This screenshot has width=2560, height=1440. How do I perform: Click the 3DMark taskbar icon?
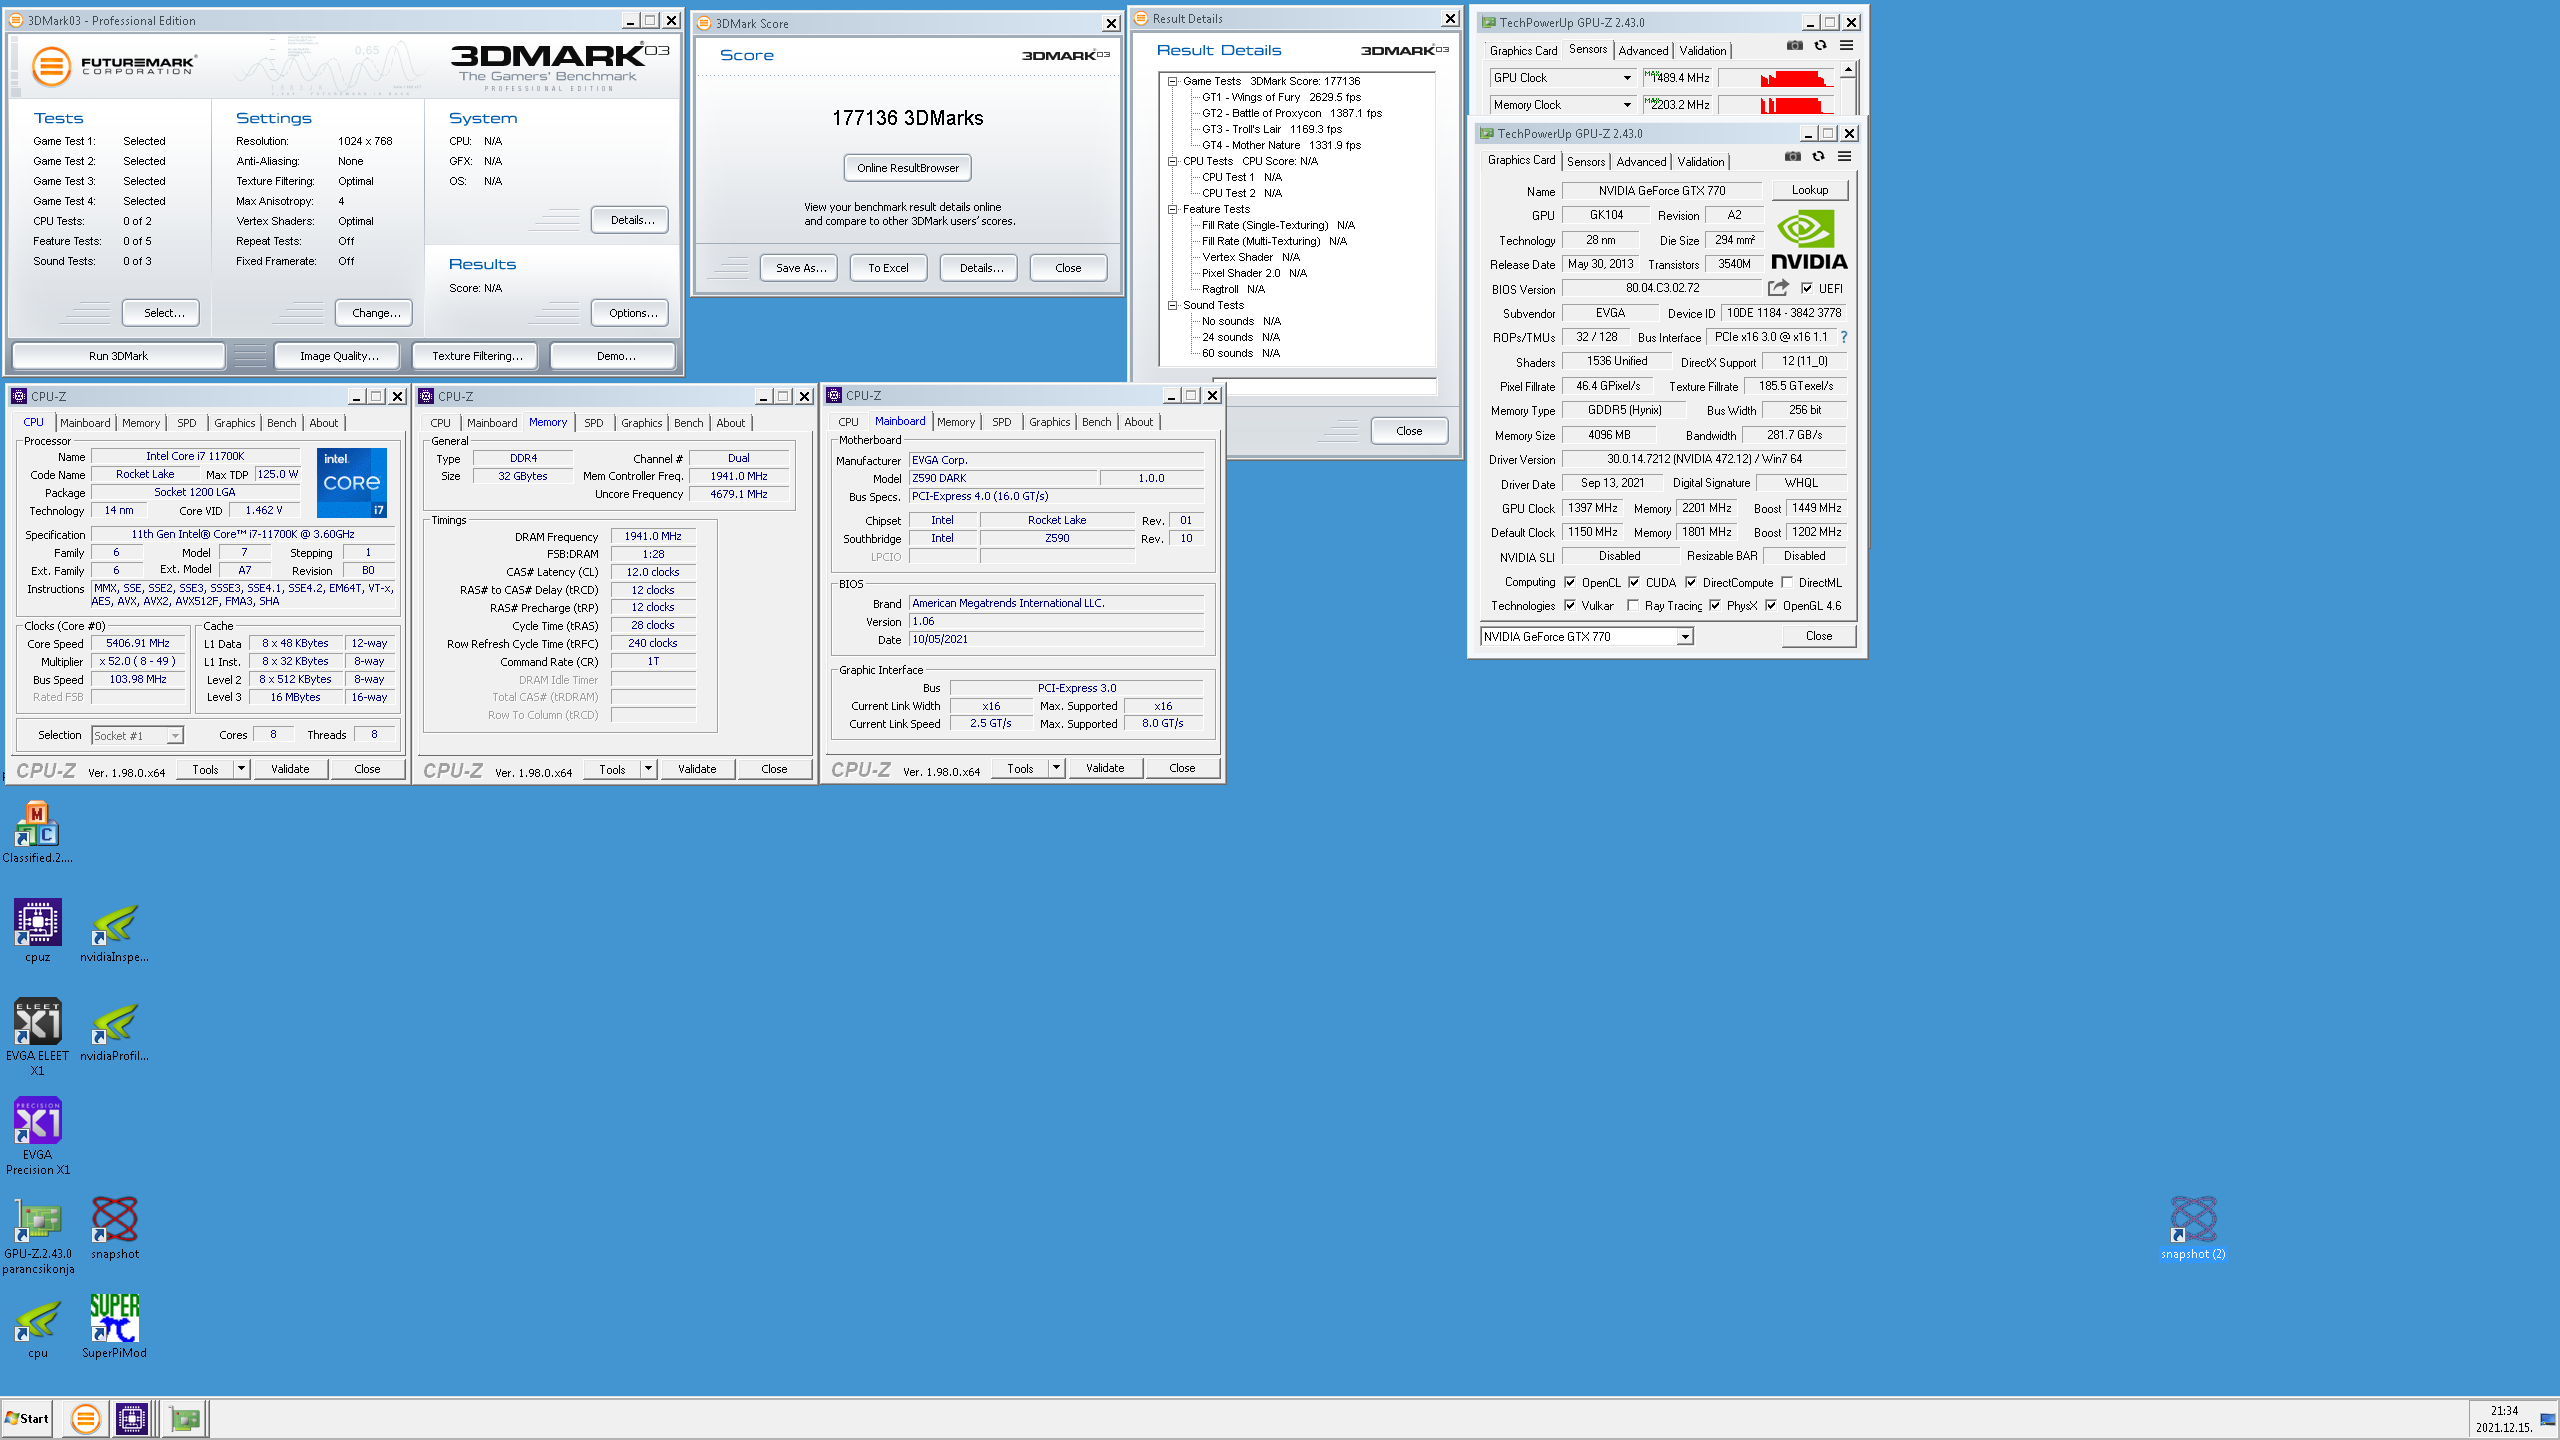click(86, 1418)
